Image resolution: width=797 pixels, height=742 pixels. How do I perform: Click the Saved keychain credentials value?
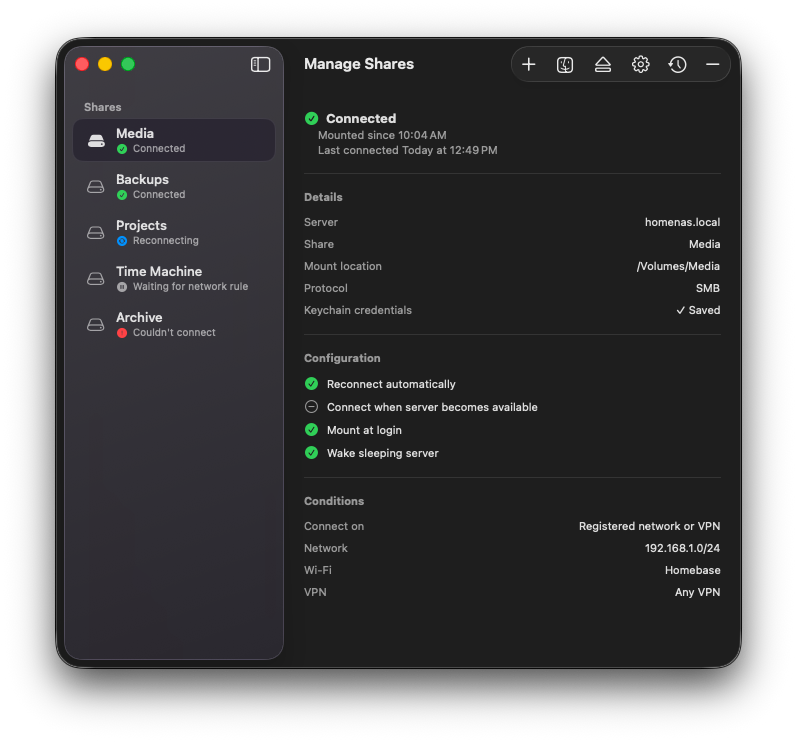(698, 310)
